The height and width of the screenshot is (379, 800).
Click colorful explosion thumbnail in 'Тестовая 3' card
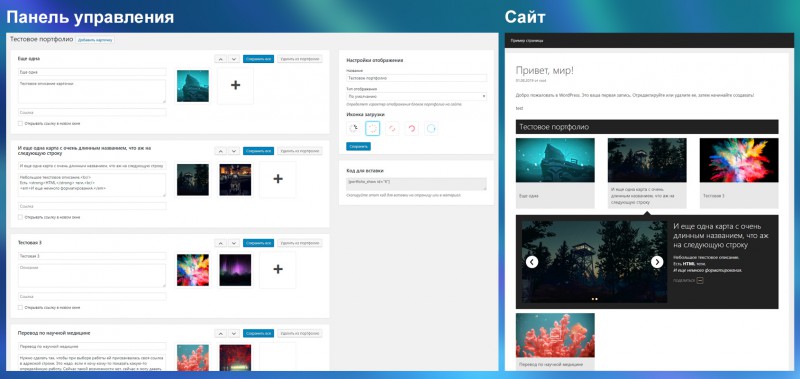point(193,270)
